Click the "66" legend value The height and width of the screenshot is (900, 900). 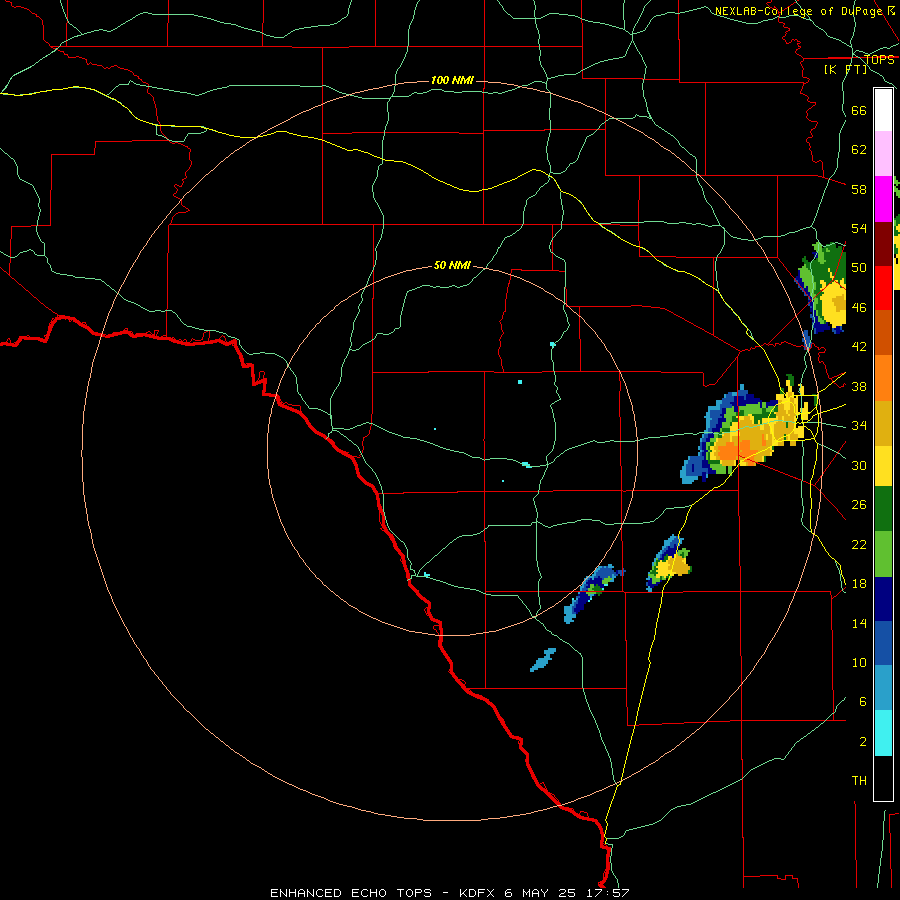tap(859, 110)
